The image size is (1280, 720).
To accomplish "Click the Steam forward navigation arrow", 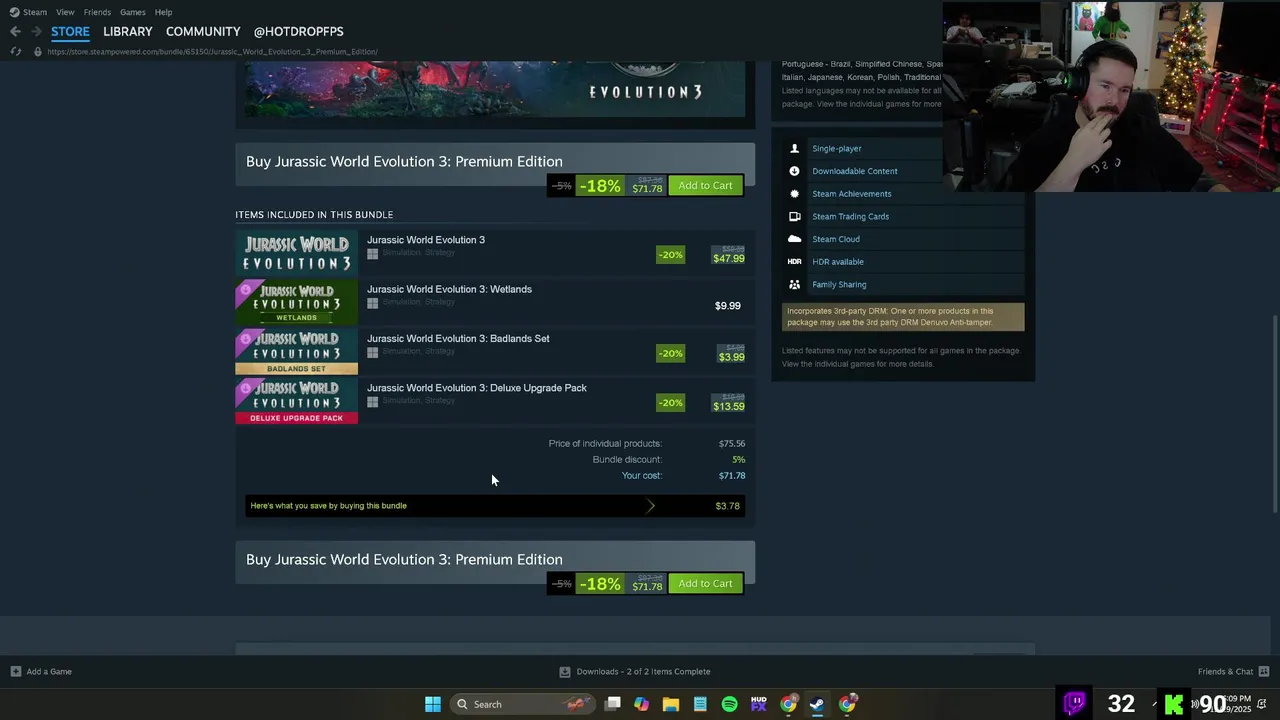I will point(37,32).
